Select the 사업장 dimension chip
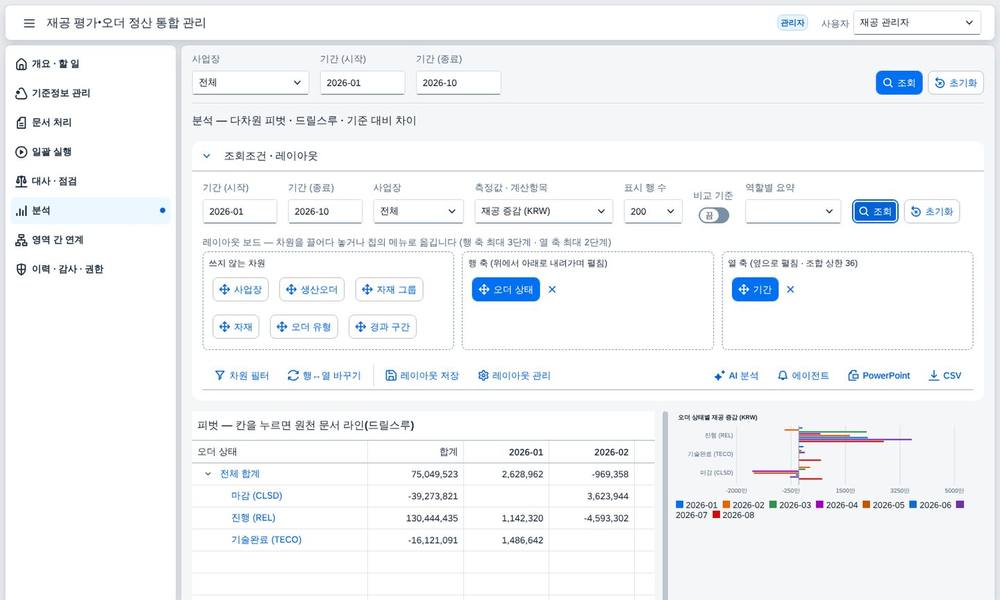This screenshot has width=1000, height=600. pyautogui.click(x=240, y=289)
